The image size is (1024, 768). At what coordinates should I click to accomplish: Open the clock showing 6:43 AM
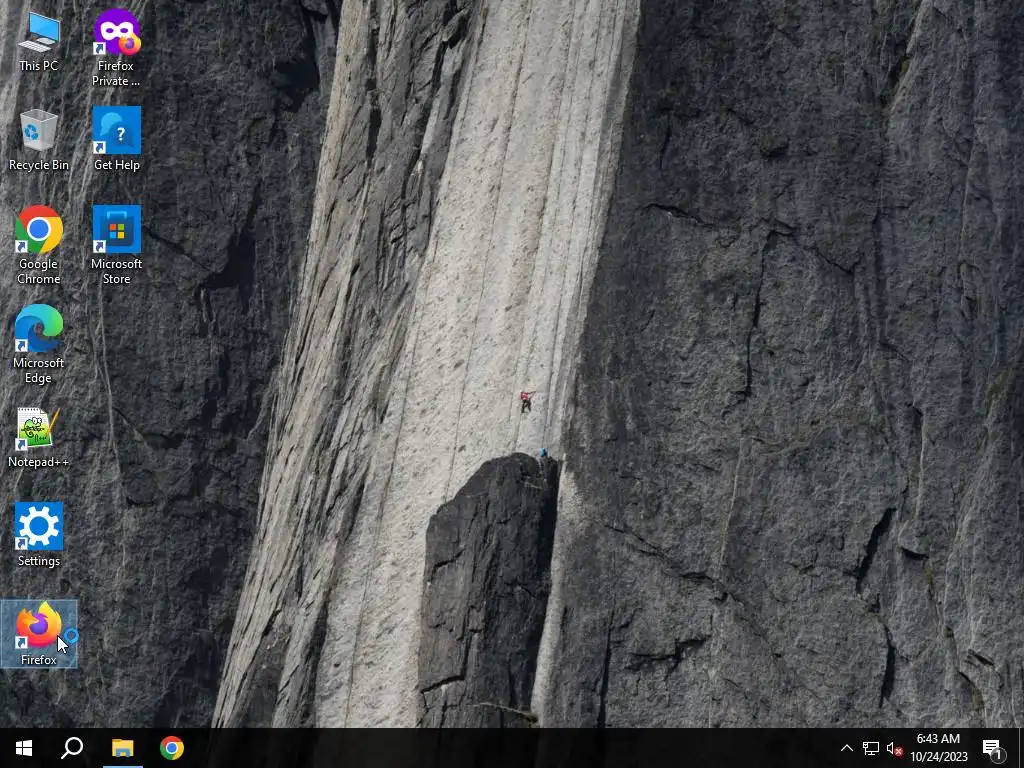(938, 748)
